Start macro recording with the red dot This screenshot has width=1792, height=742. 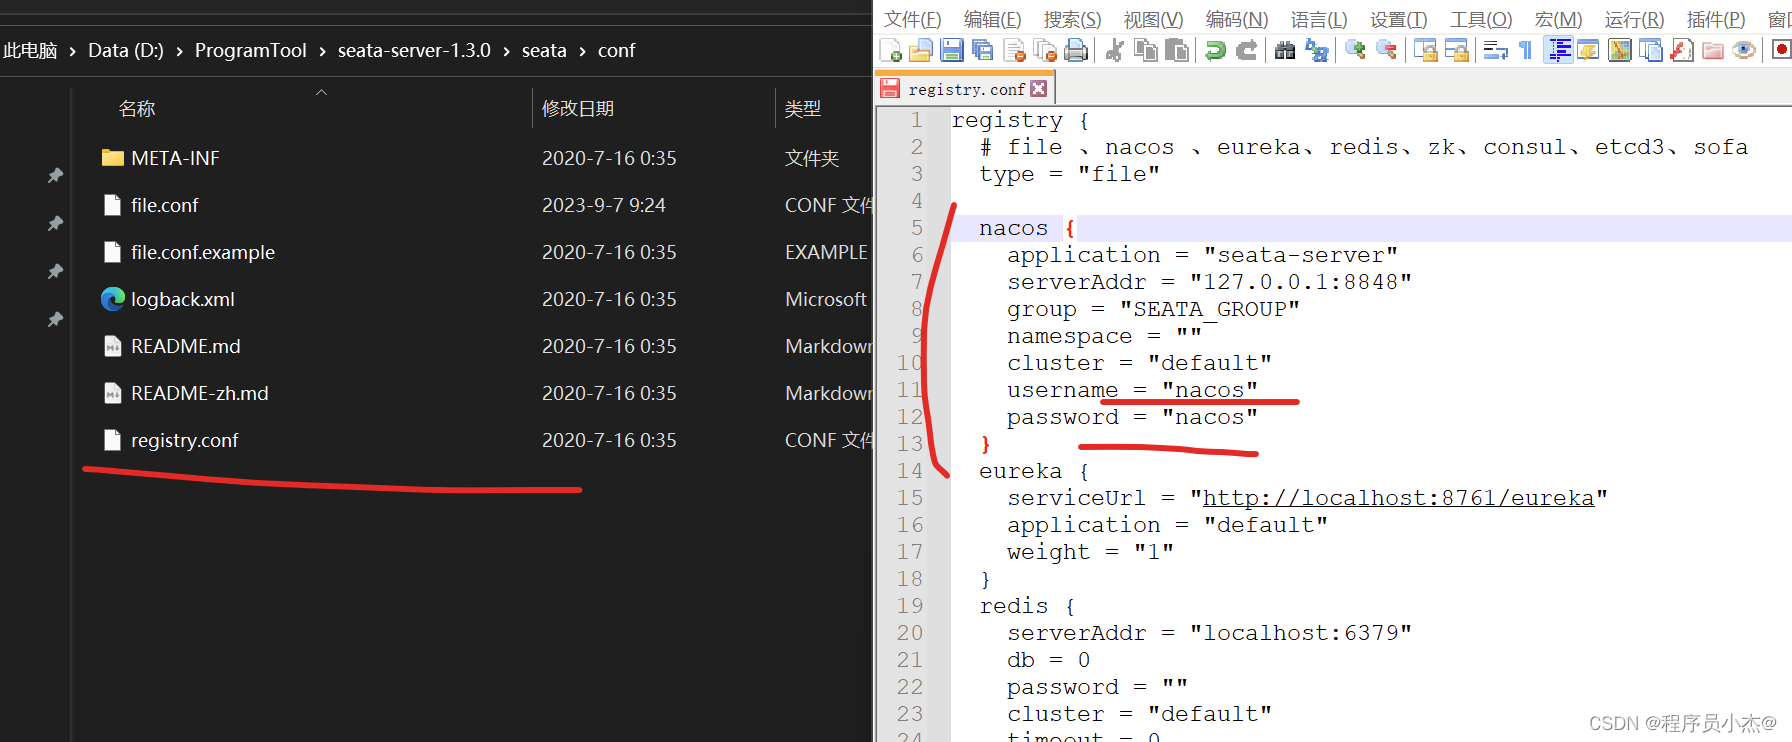click(1781, 50)
